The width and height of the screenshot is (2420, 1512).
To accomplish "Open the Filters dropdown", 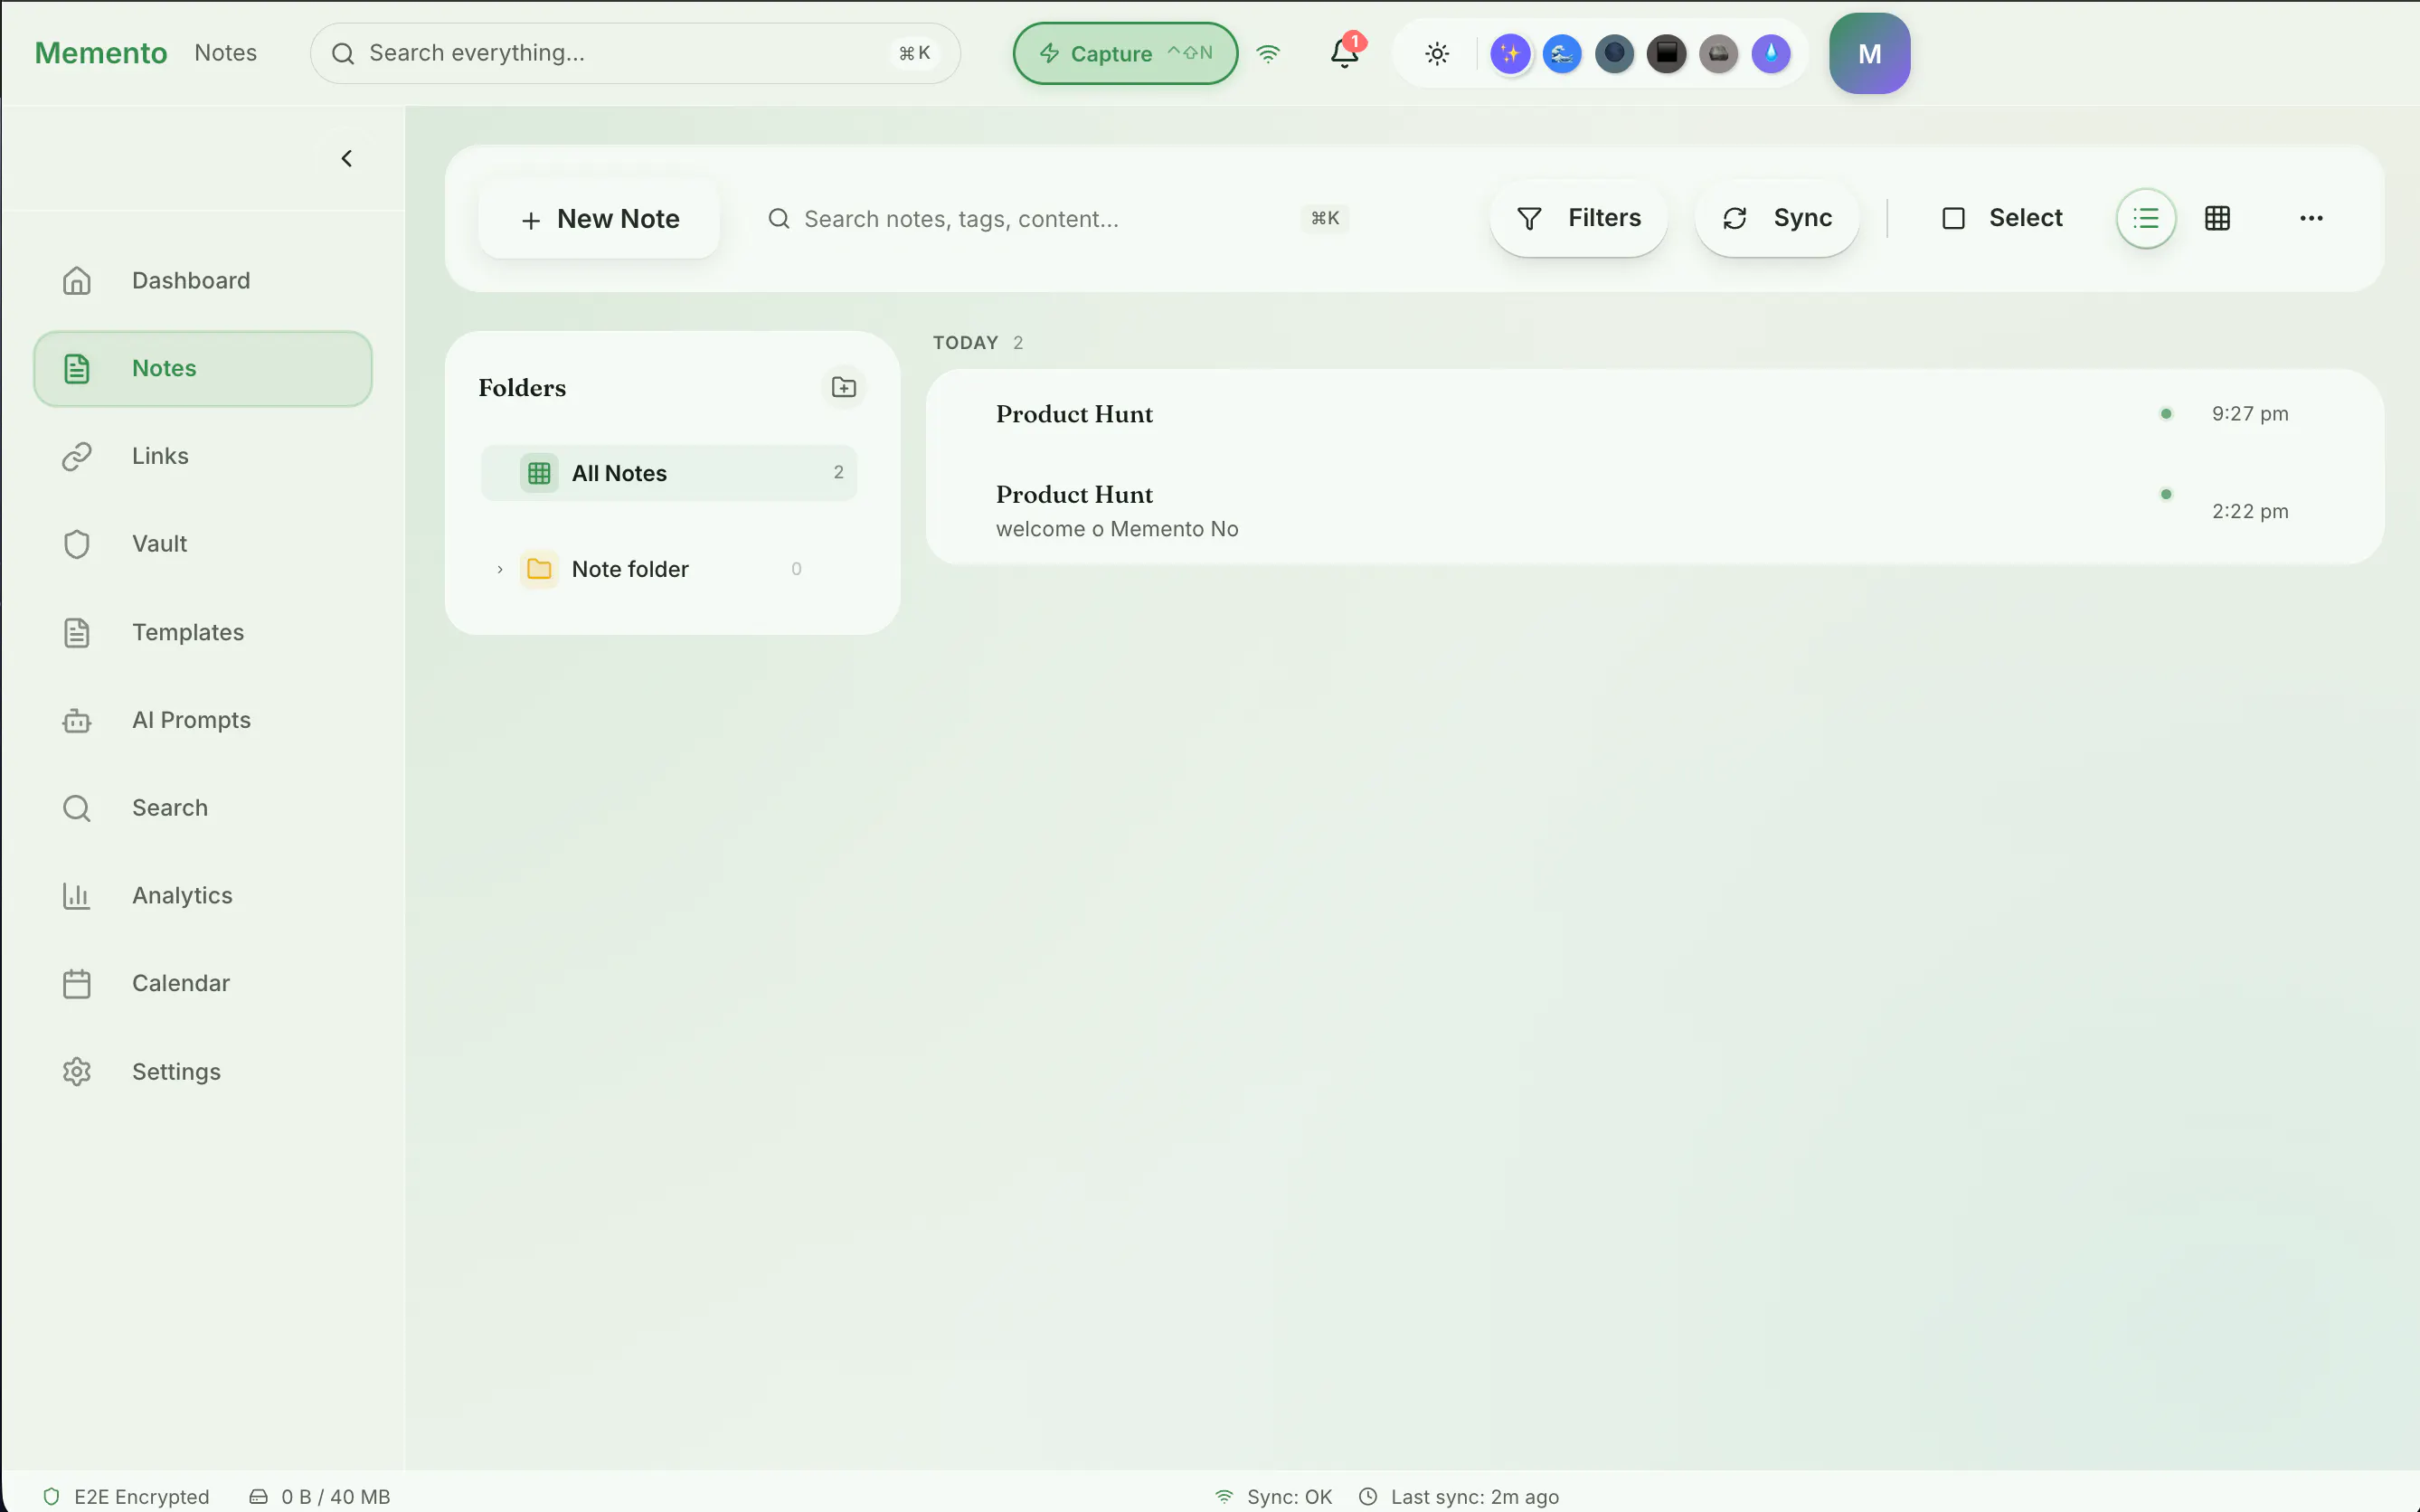I will coord(1578,218).
